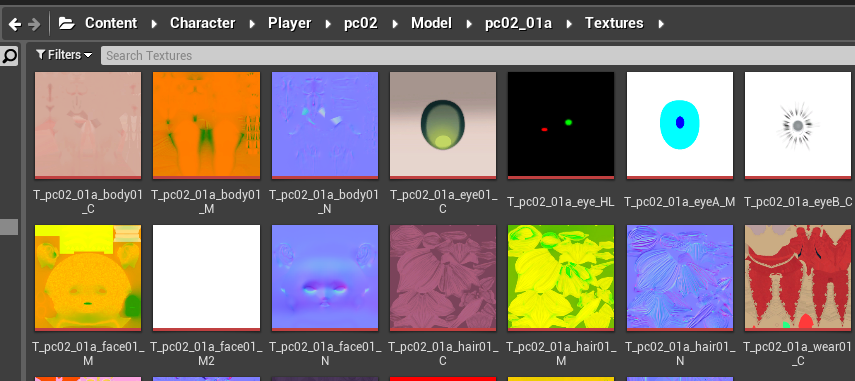The height and width of the screenshot is (381, 855).
Task: Expand the arrow after Model
Action: [468, 24]
